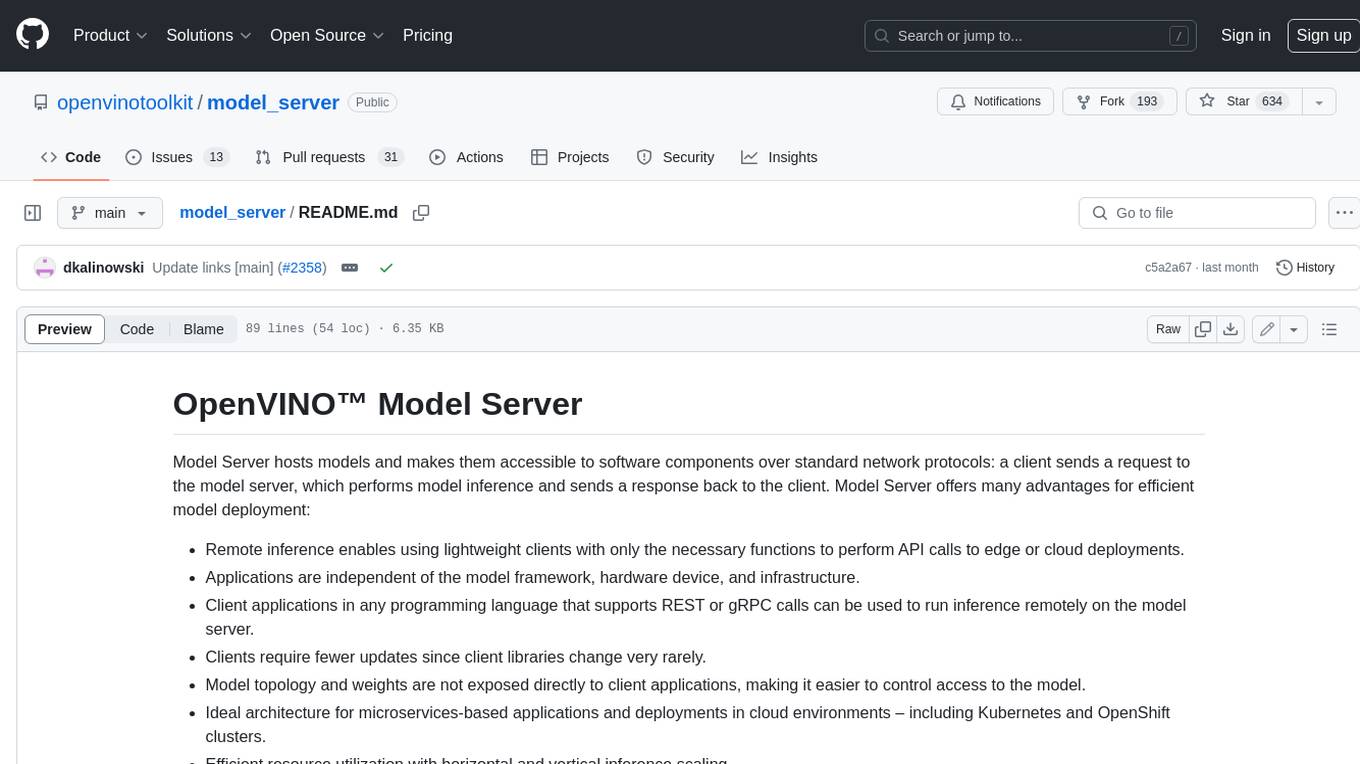Switch to the Projects tab
This screenshot has height=764, width=1360.
[x=570, y=157]
